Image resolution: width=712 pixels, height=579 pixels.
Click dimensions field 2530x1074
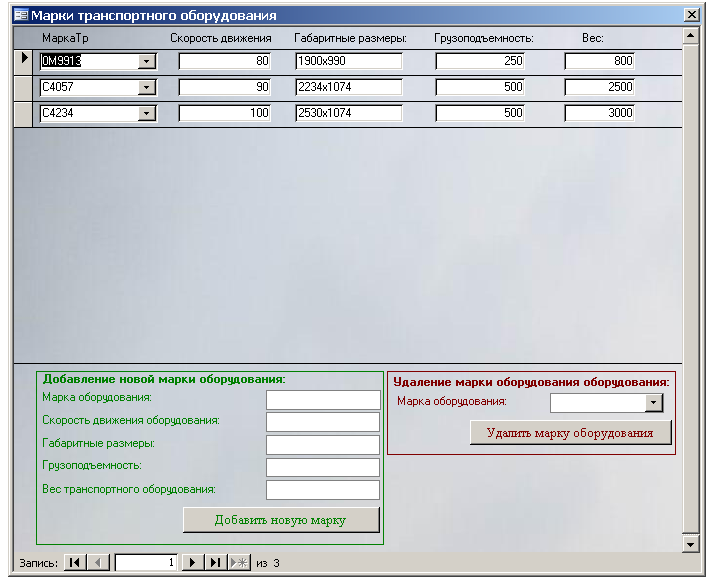pos(349,114)
